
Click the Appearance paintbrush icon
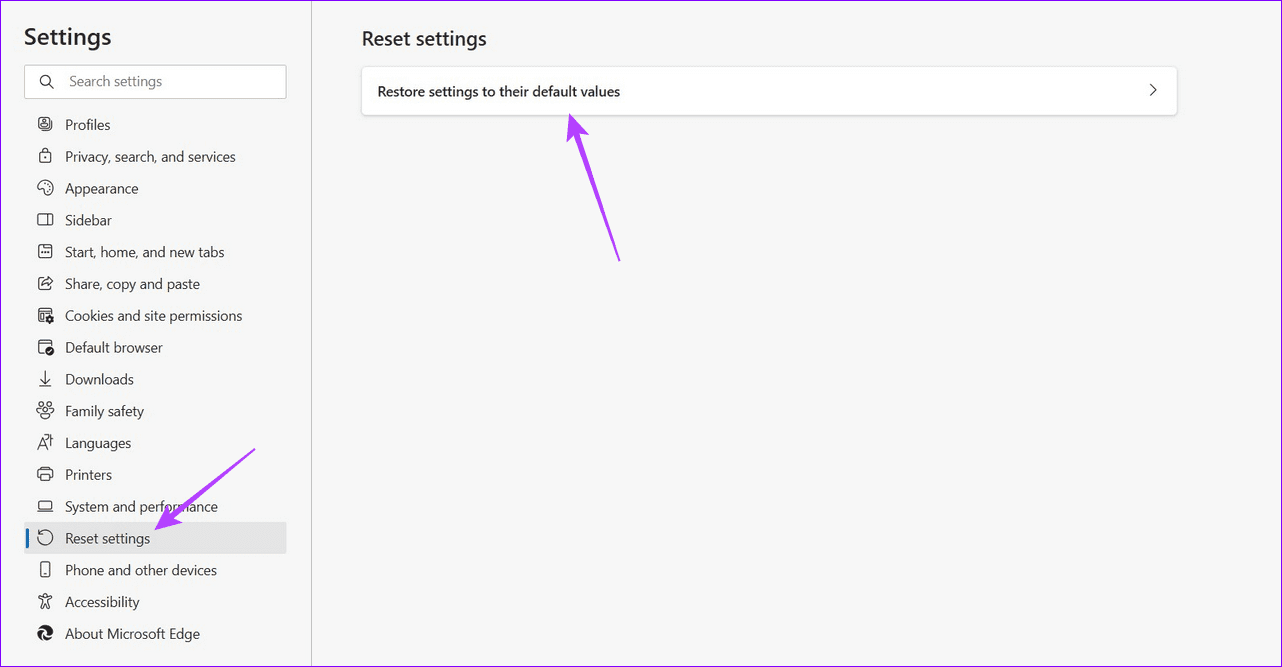tap(45, 188)
